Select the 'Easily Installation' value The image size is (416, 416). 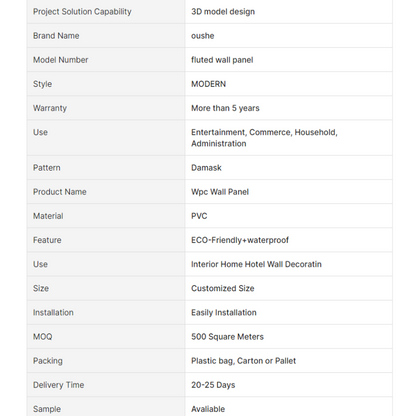coord(224,313)
